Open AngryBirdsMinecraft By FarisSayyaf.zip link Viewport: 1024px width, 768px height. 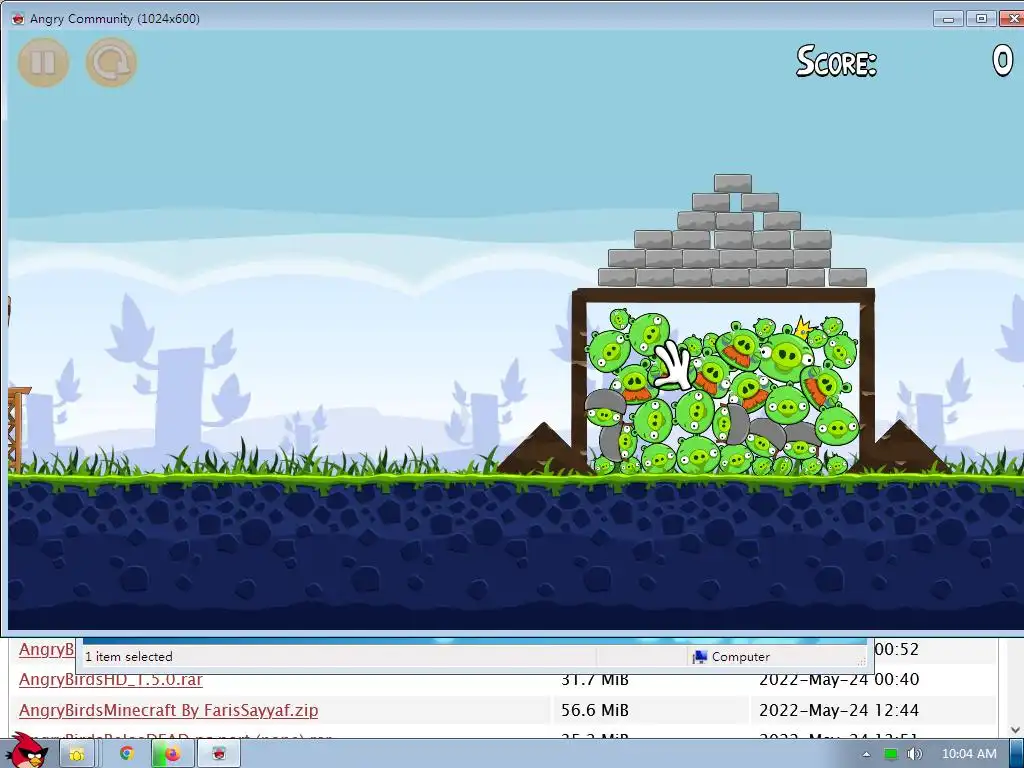pos(168,710)
